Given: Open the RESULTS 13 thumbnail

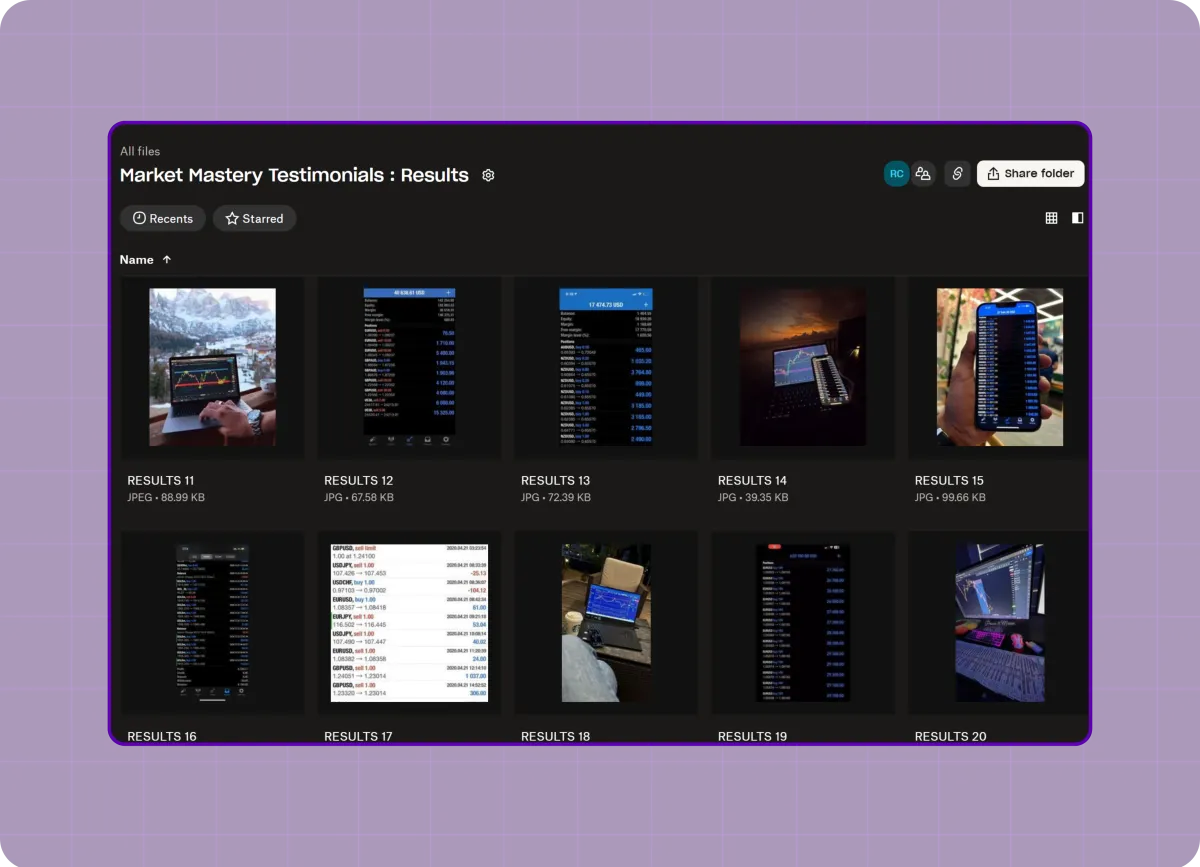Looking at the screenshot, I should click(606, 367).
